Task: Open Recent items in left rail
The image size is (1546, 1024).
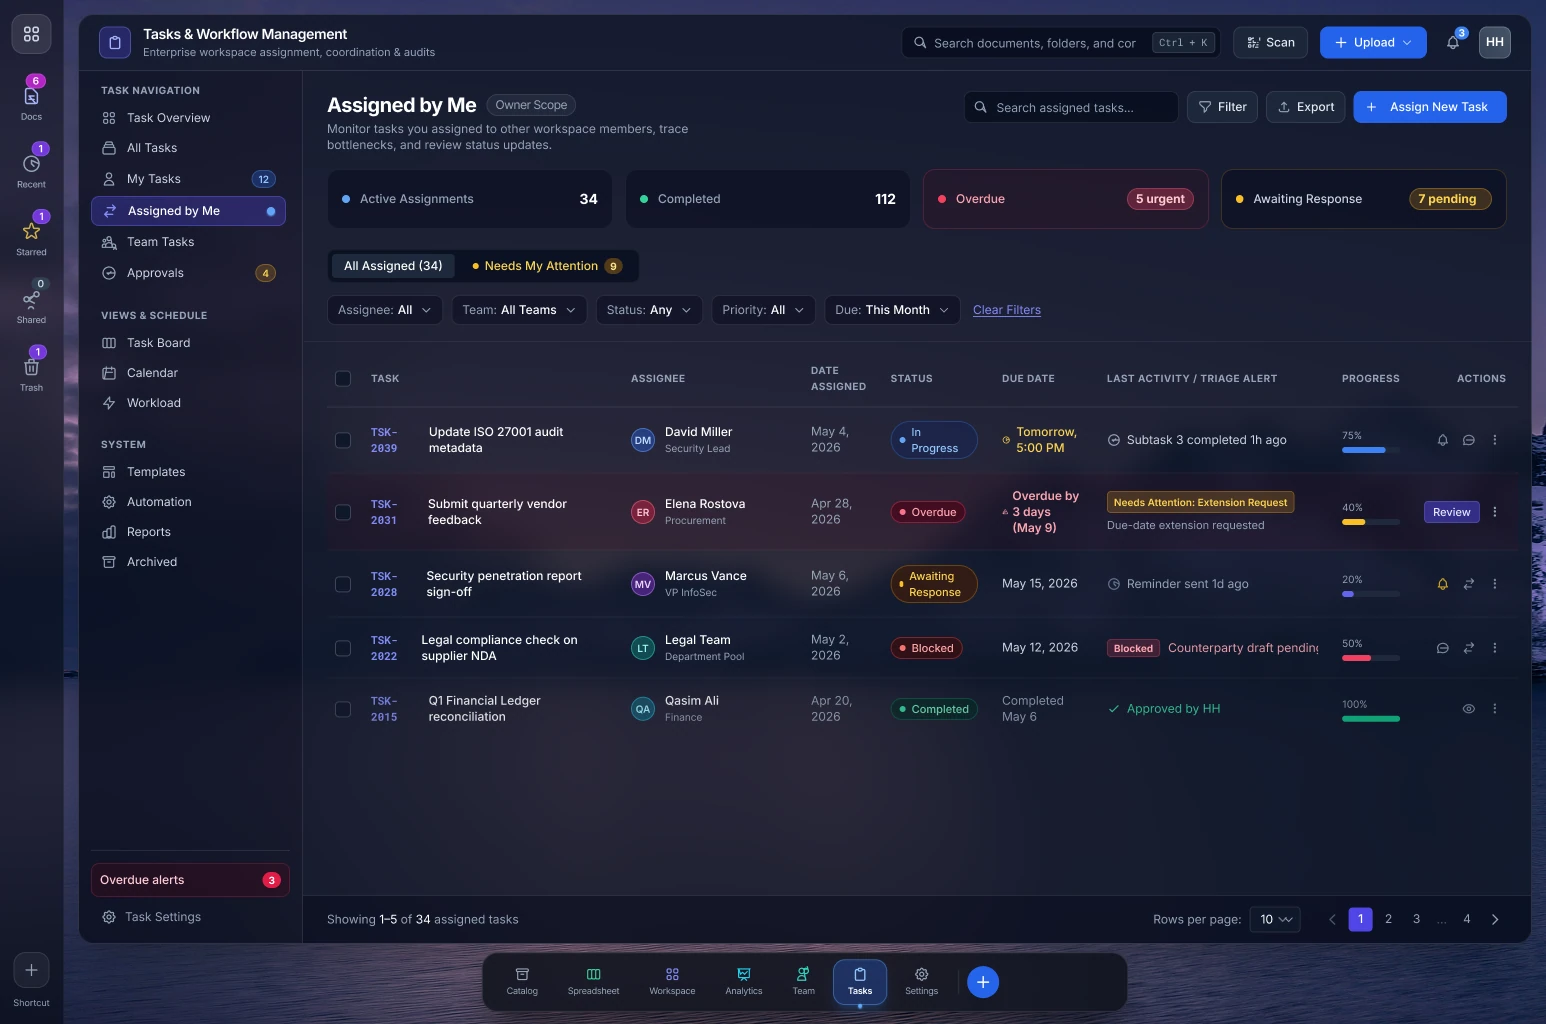Action: pyautogui.click(x=31, y=165)
